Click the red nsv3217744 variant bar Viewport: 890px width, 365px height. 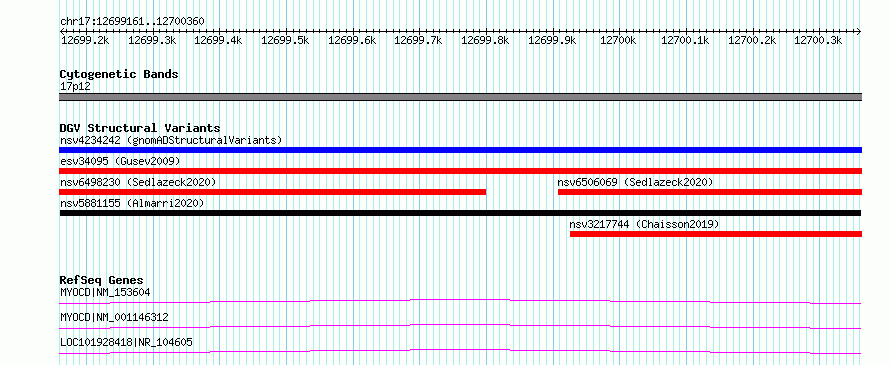pyautogui.click(x=716, y=234)
